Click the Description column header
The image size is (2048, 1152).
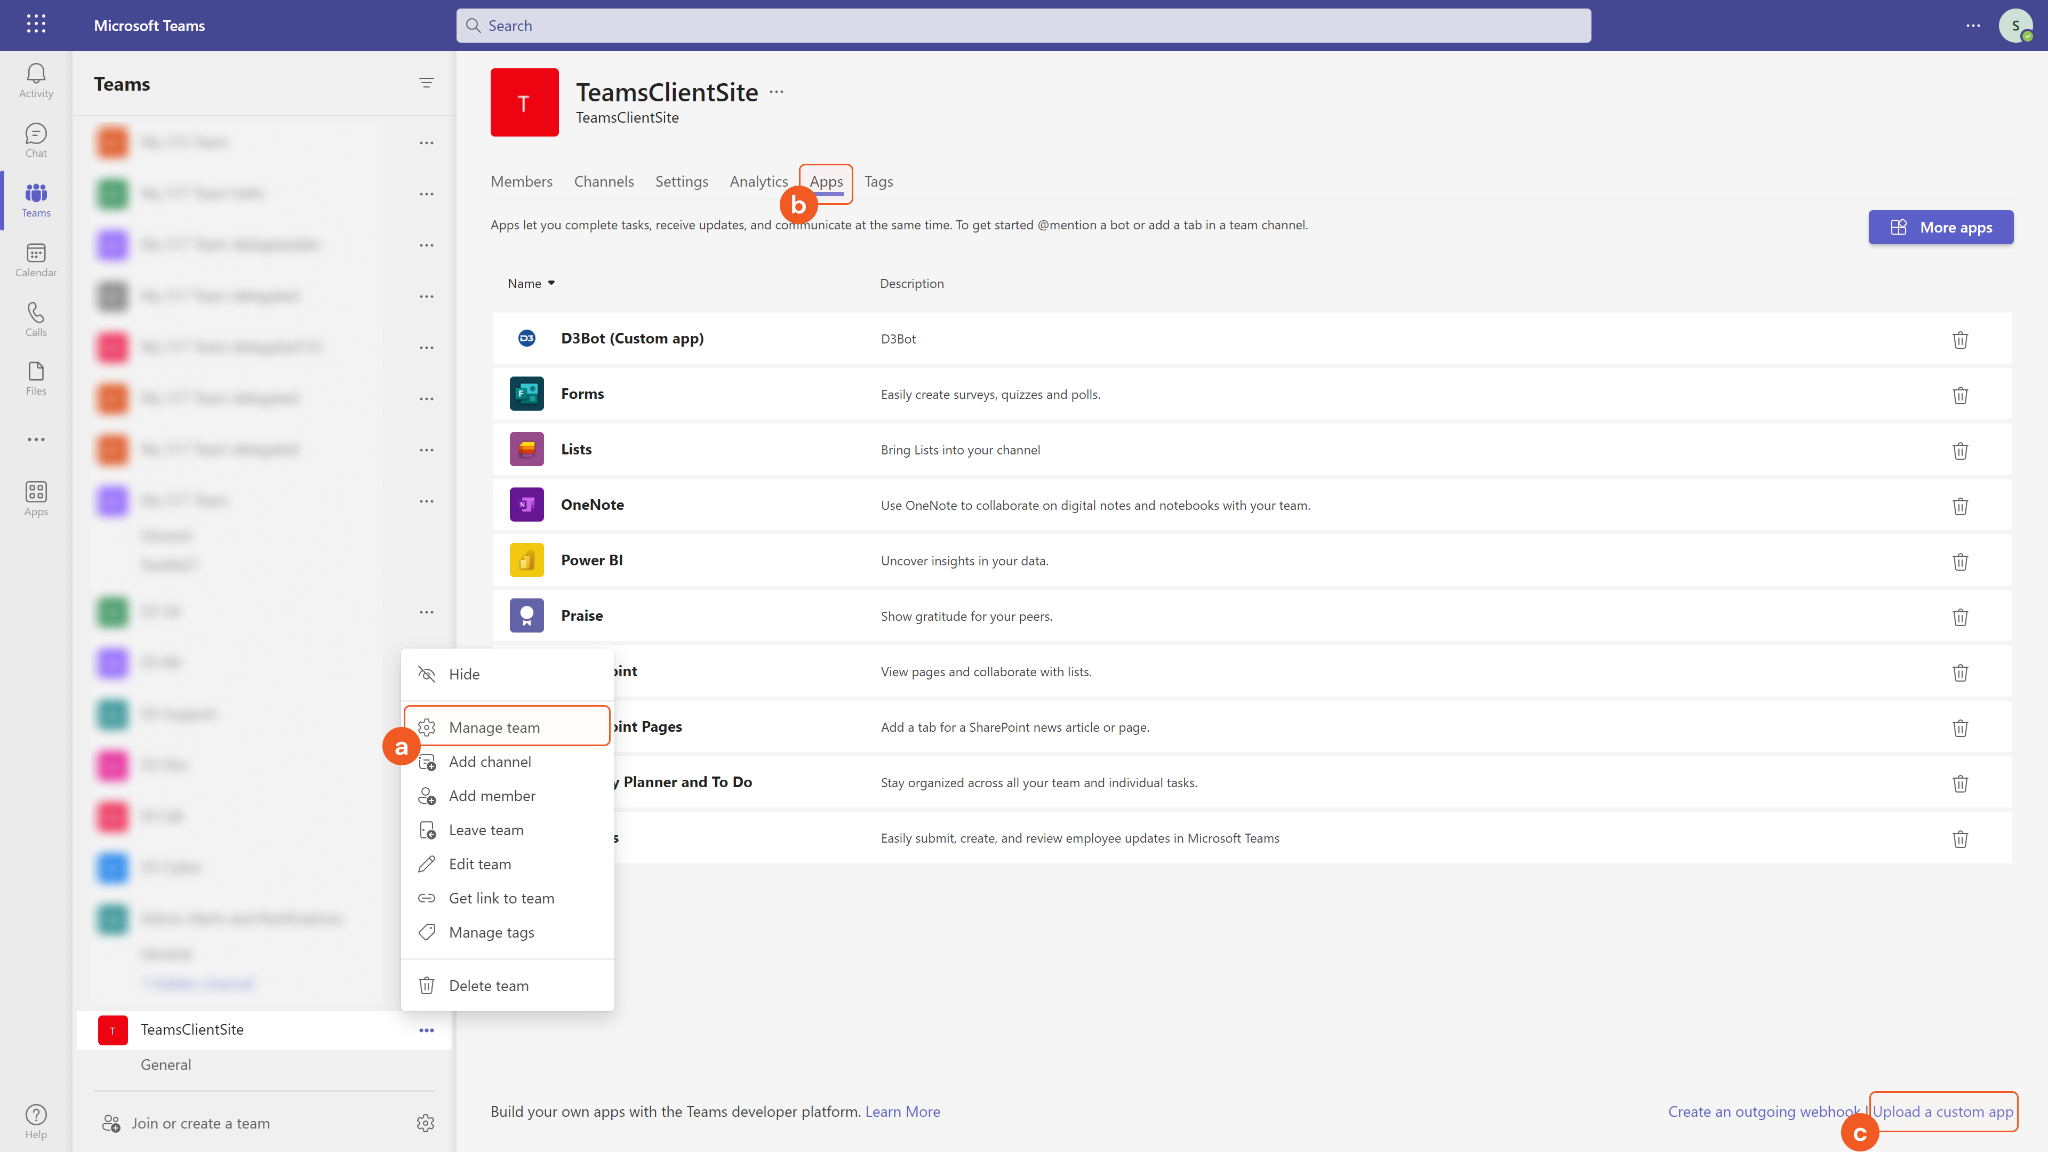(911, 283)
